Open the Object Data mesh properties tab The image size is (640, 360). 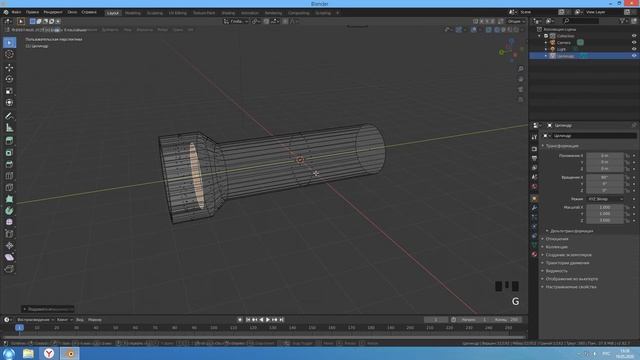[x=534, y=245]
